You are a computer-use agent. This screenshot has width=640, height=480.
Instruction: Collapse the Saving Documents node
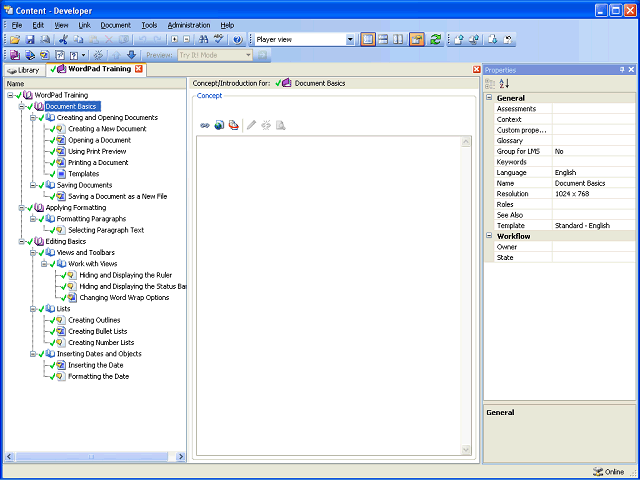click(33, 185)
